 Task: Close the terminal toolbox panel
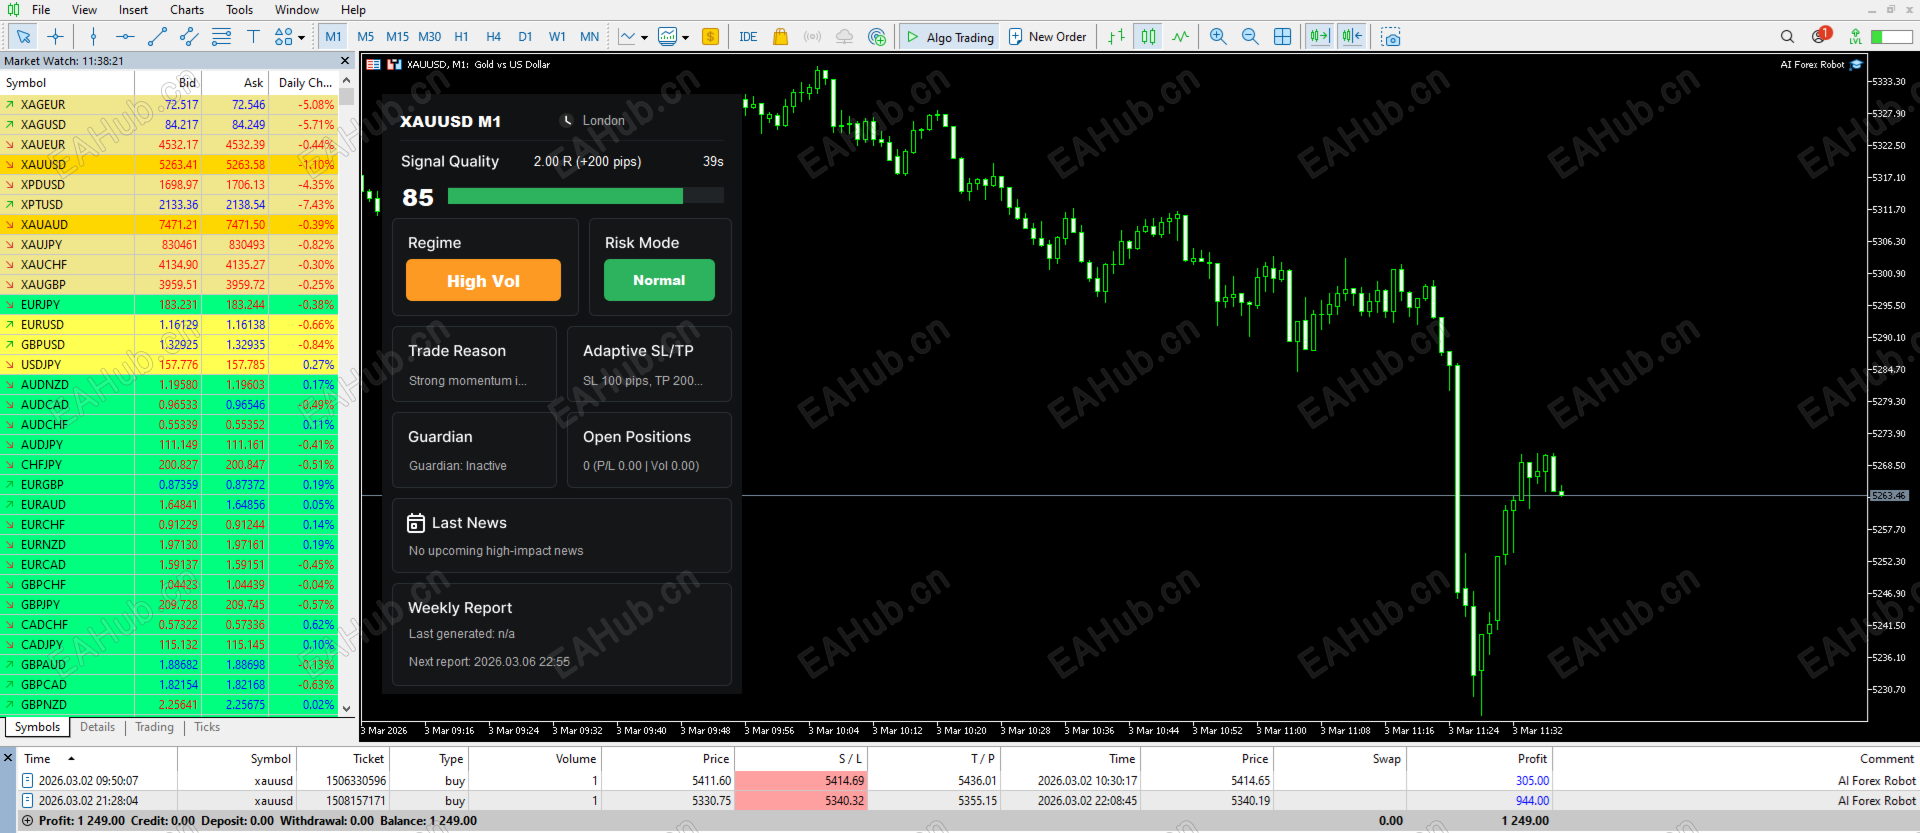pos(8,757)
